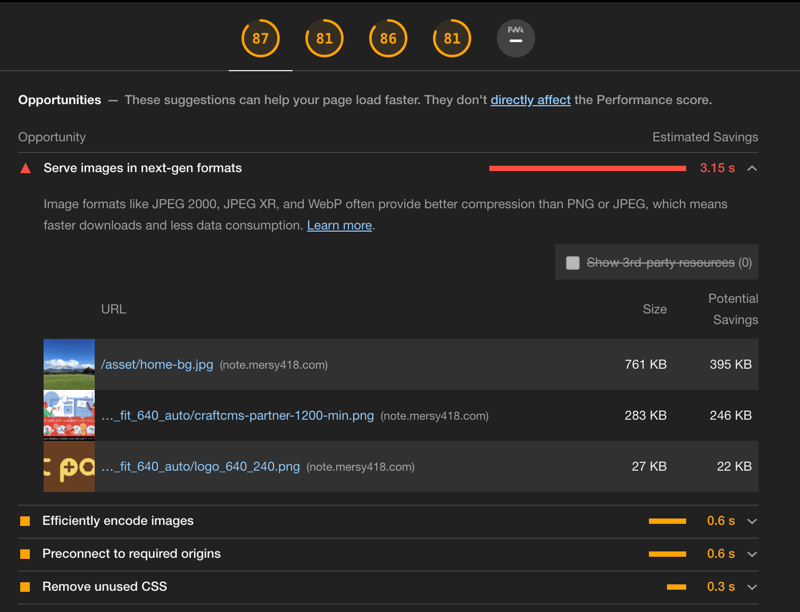Click the 81 gauge right beside the 87 gauge
800x612 pixels.
[324, 39]
